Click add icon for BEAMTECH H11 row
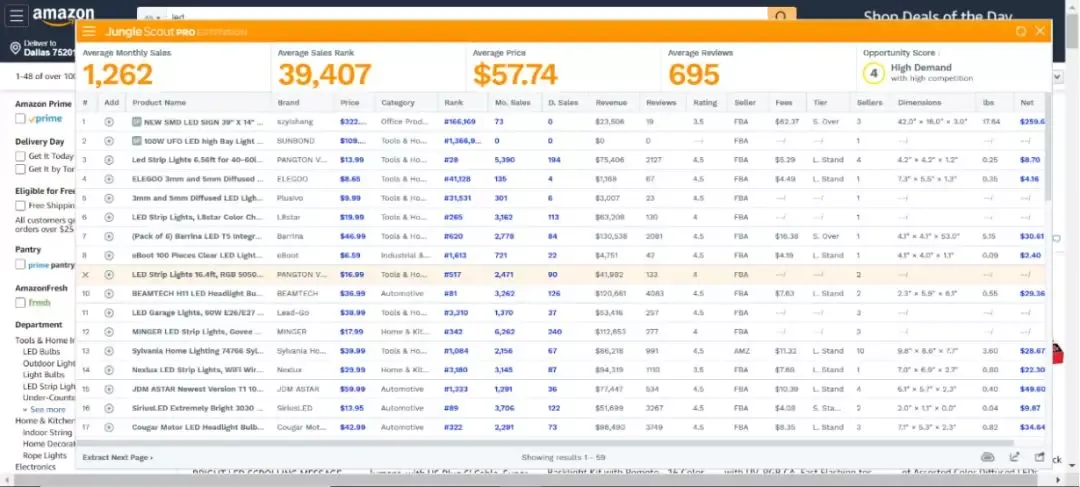This screenshot has width=1080, height=487. click(109, 293)
